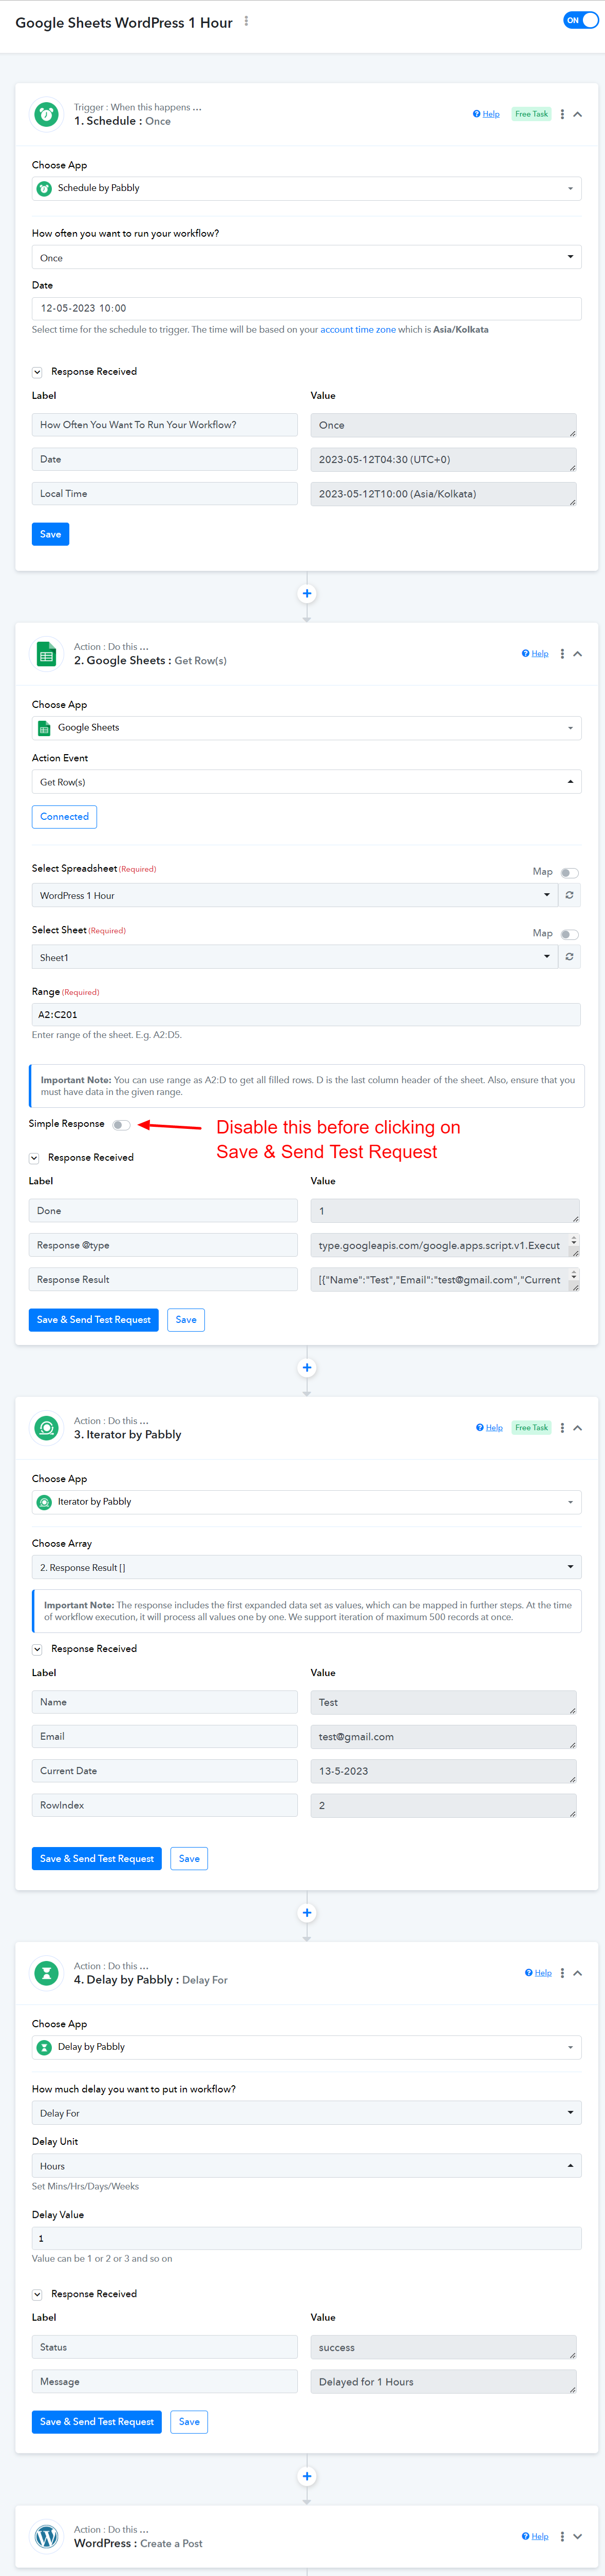The width and height of the screenshot is (605, 2576).
Task: Open spreadsheet dropdown showing WordPress 1 Hour
Action: point(294,895)
